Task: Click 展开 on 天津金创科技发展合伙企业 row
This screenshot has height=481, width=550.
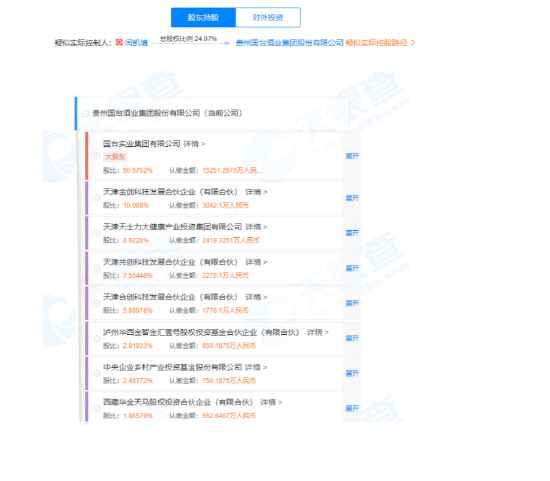Action: 352,198
